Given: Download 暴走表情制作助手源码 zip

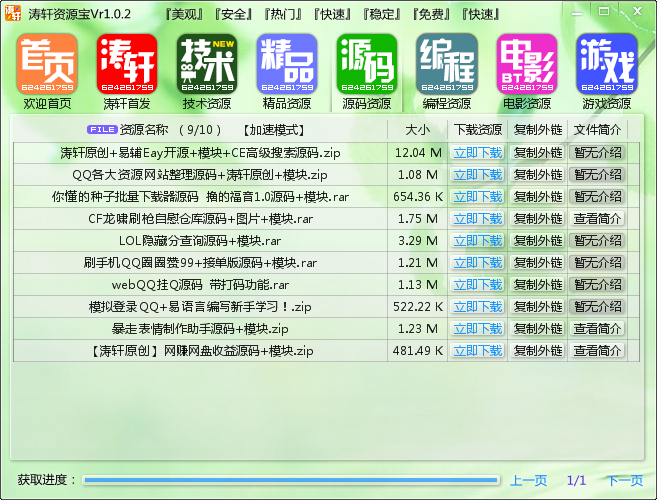Looking at the screenshot, I should point(478,329).
